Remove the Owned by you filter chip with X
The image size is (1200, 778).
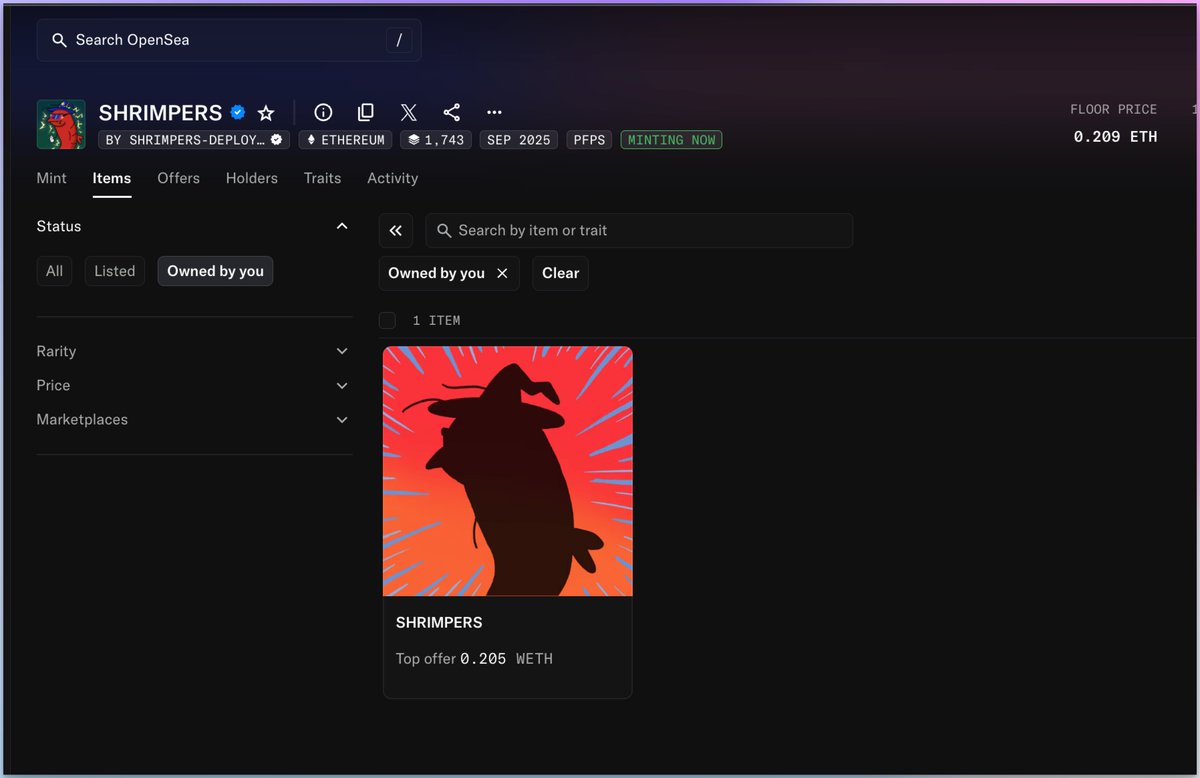coord(502,273)
